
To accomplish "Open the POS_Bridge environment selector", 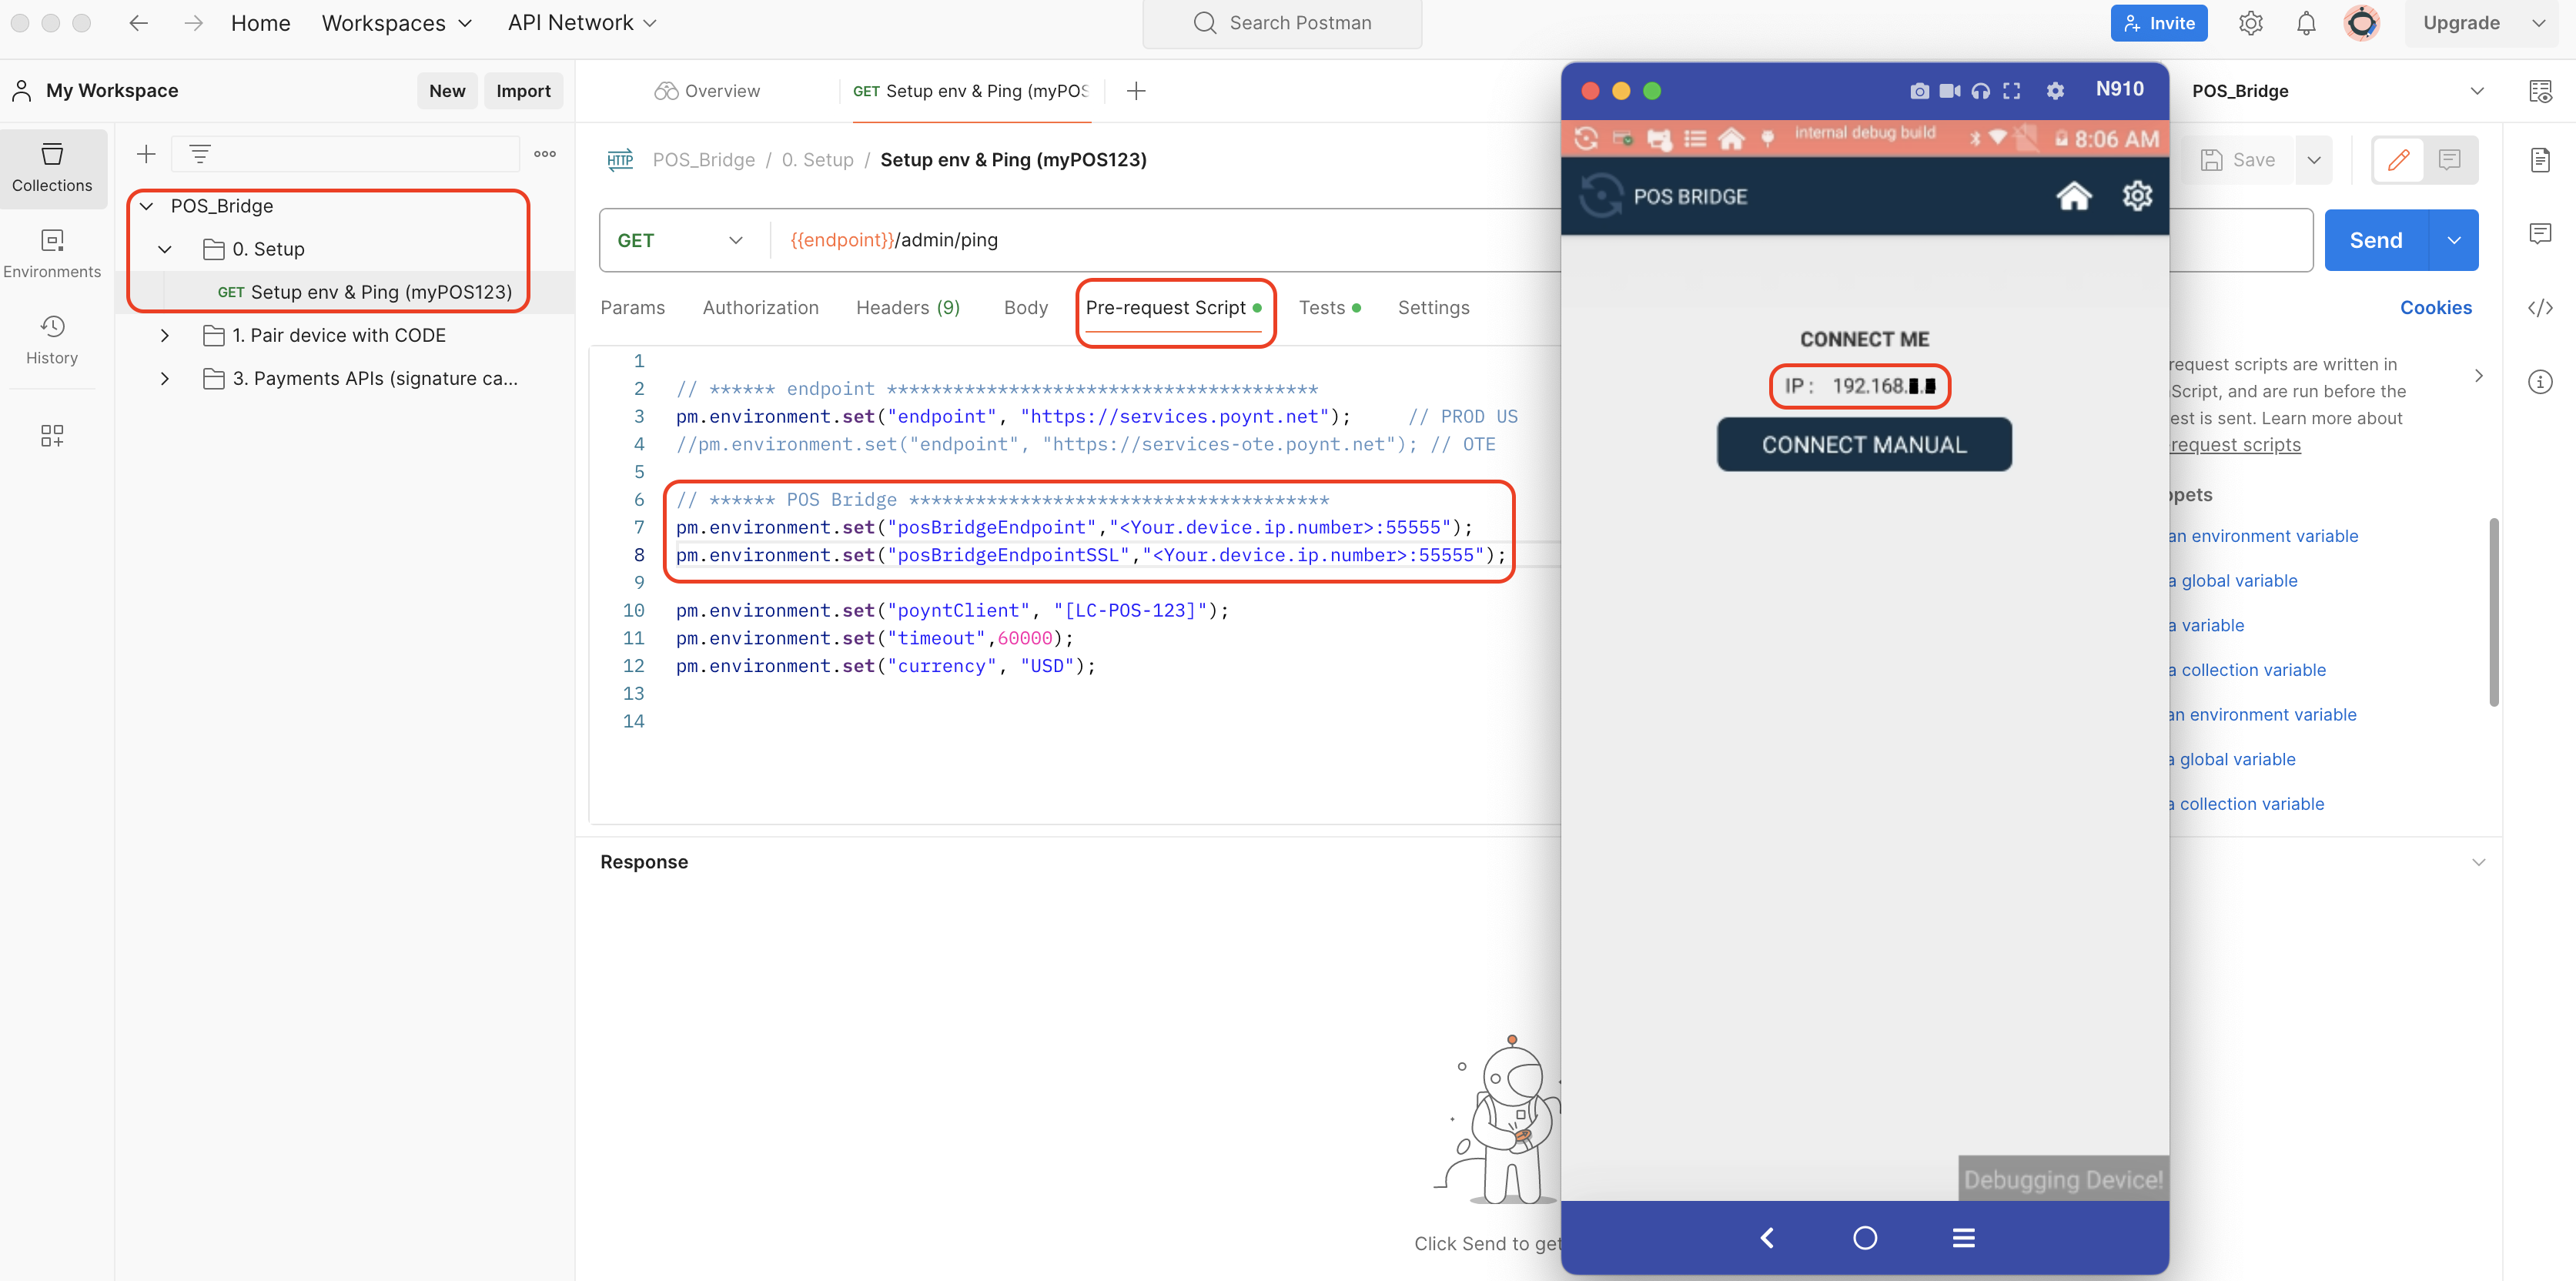I will [2337, 91].
